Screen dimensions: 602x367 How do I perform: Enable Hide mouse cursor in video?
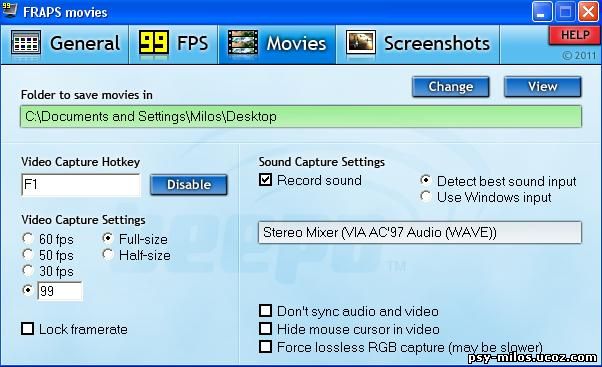tap(266, 329)
